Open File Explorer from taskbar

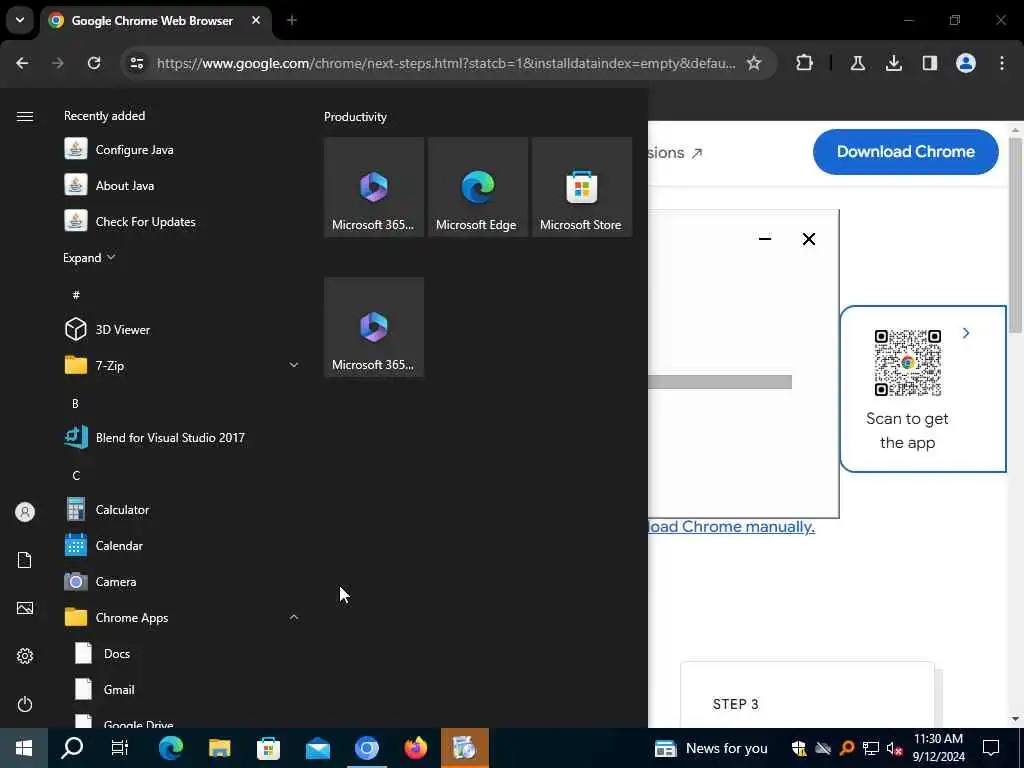click(x=219, y=748)
